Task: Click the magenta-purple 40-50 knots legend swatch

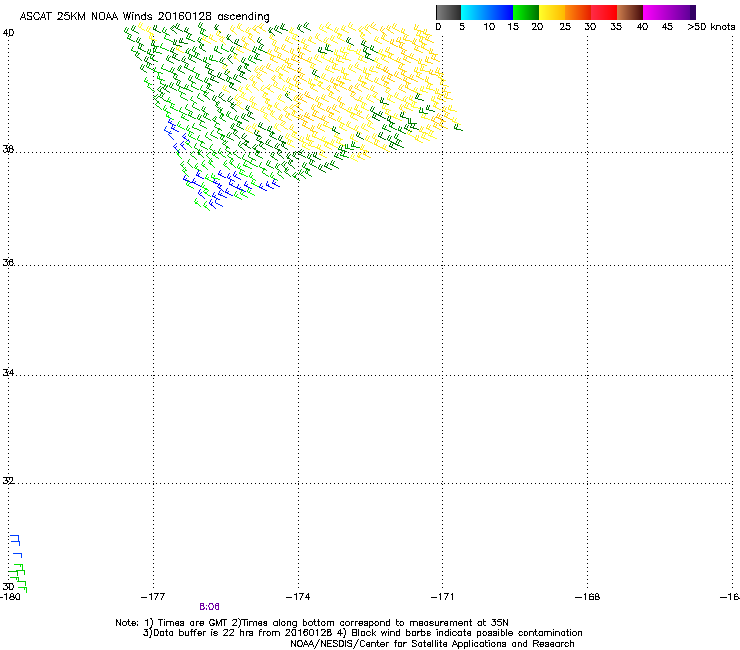Action: pyautogui.click(x=669, y=12)
